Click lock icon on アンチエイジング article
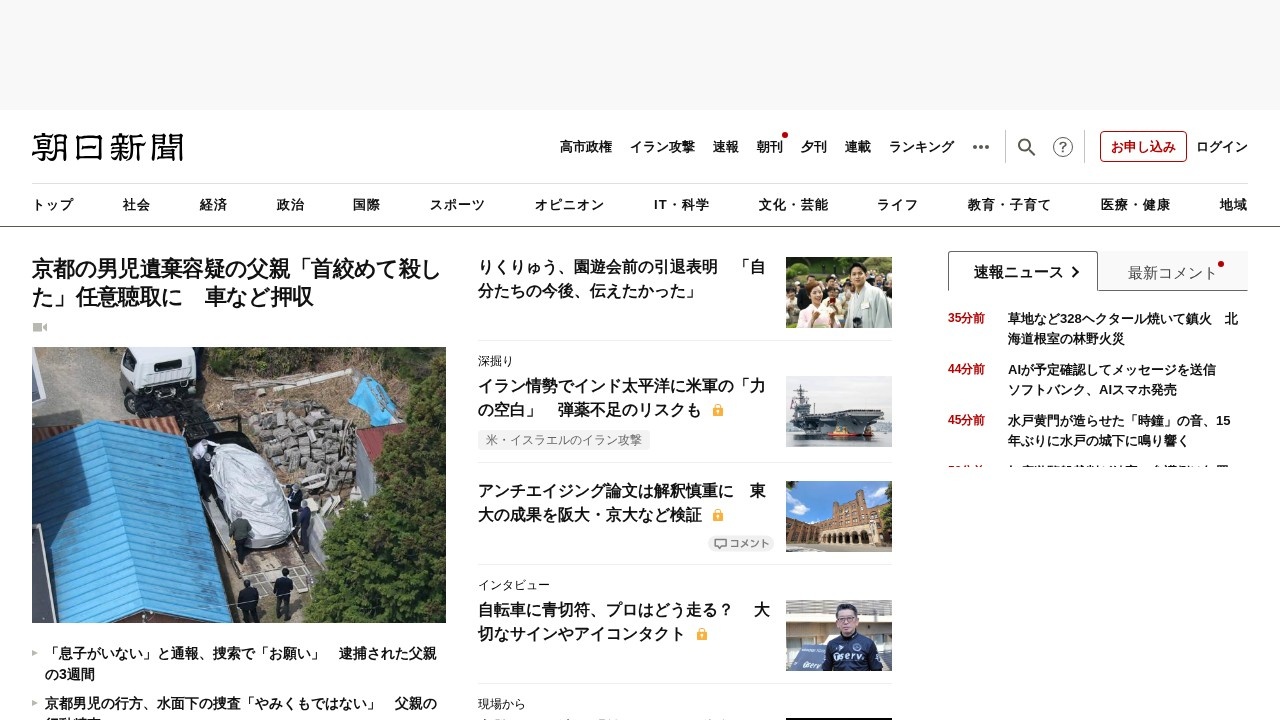The width and height of the screenshot is (1280, 720). [x=718, y=515]
